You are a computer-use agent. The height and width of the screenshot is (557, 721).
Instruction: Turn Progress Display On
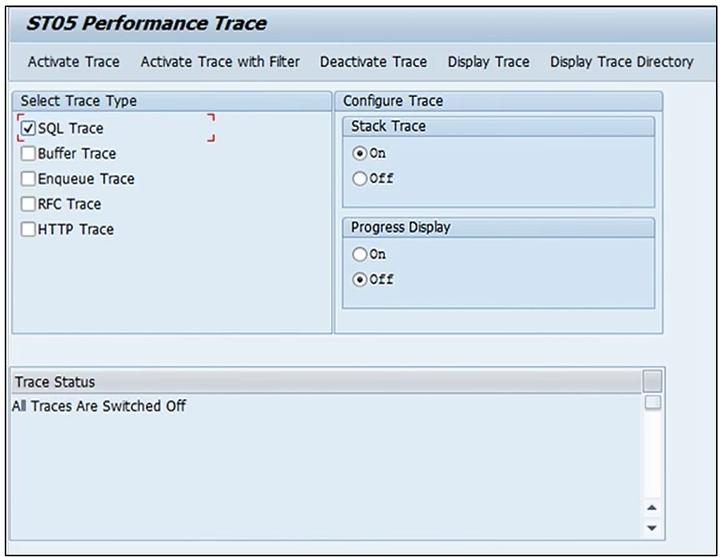point(360,254)
